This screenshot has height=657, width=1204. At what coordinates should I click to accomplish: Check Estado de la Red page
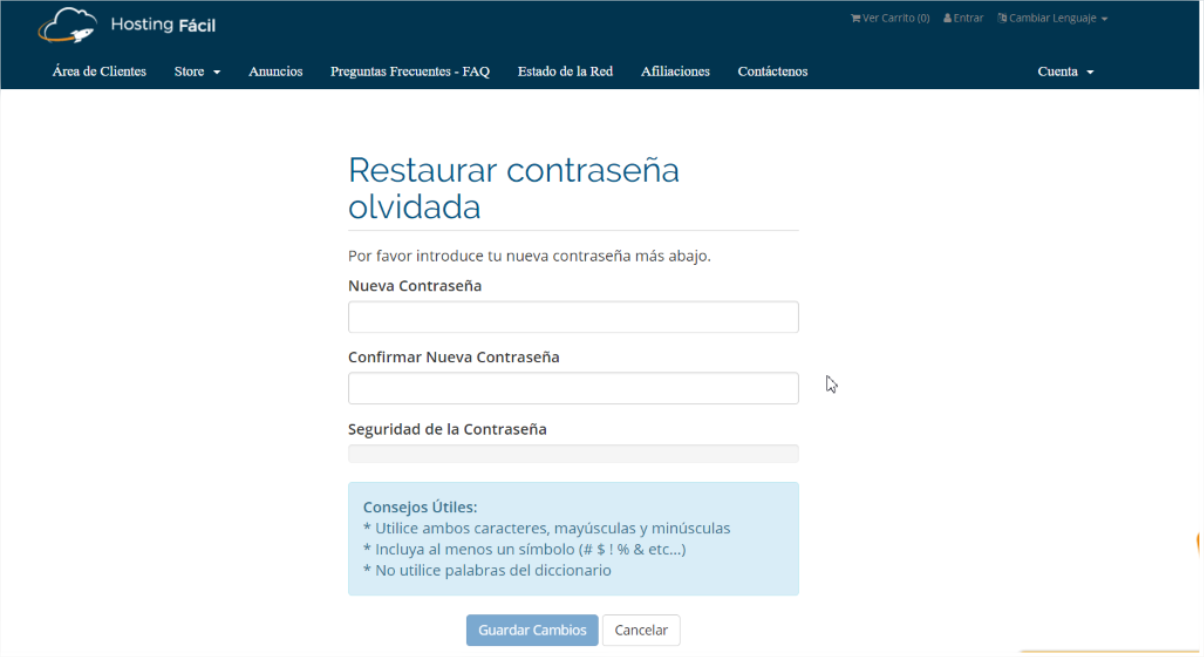tap(565, 71)
